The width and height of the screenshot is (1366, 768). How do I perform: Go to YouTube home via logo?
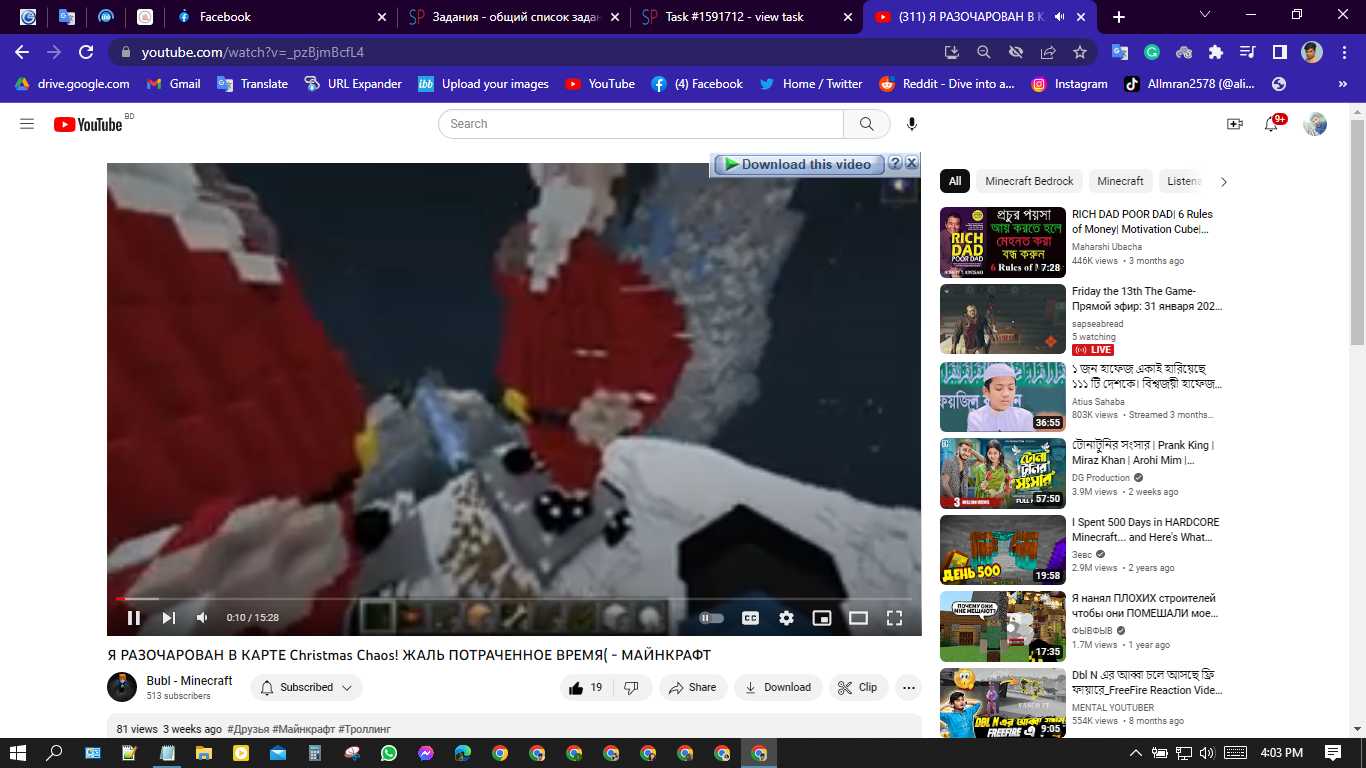pyautogui.click(x=89, y=124)
